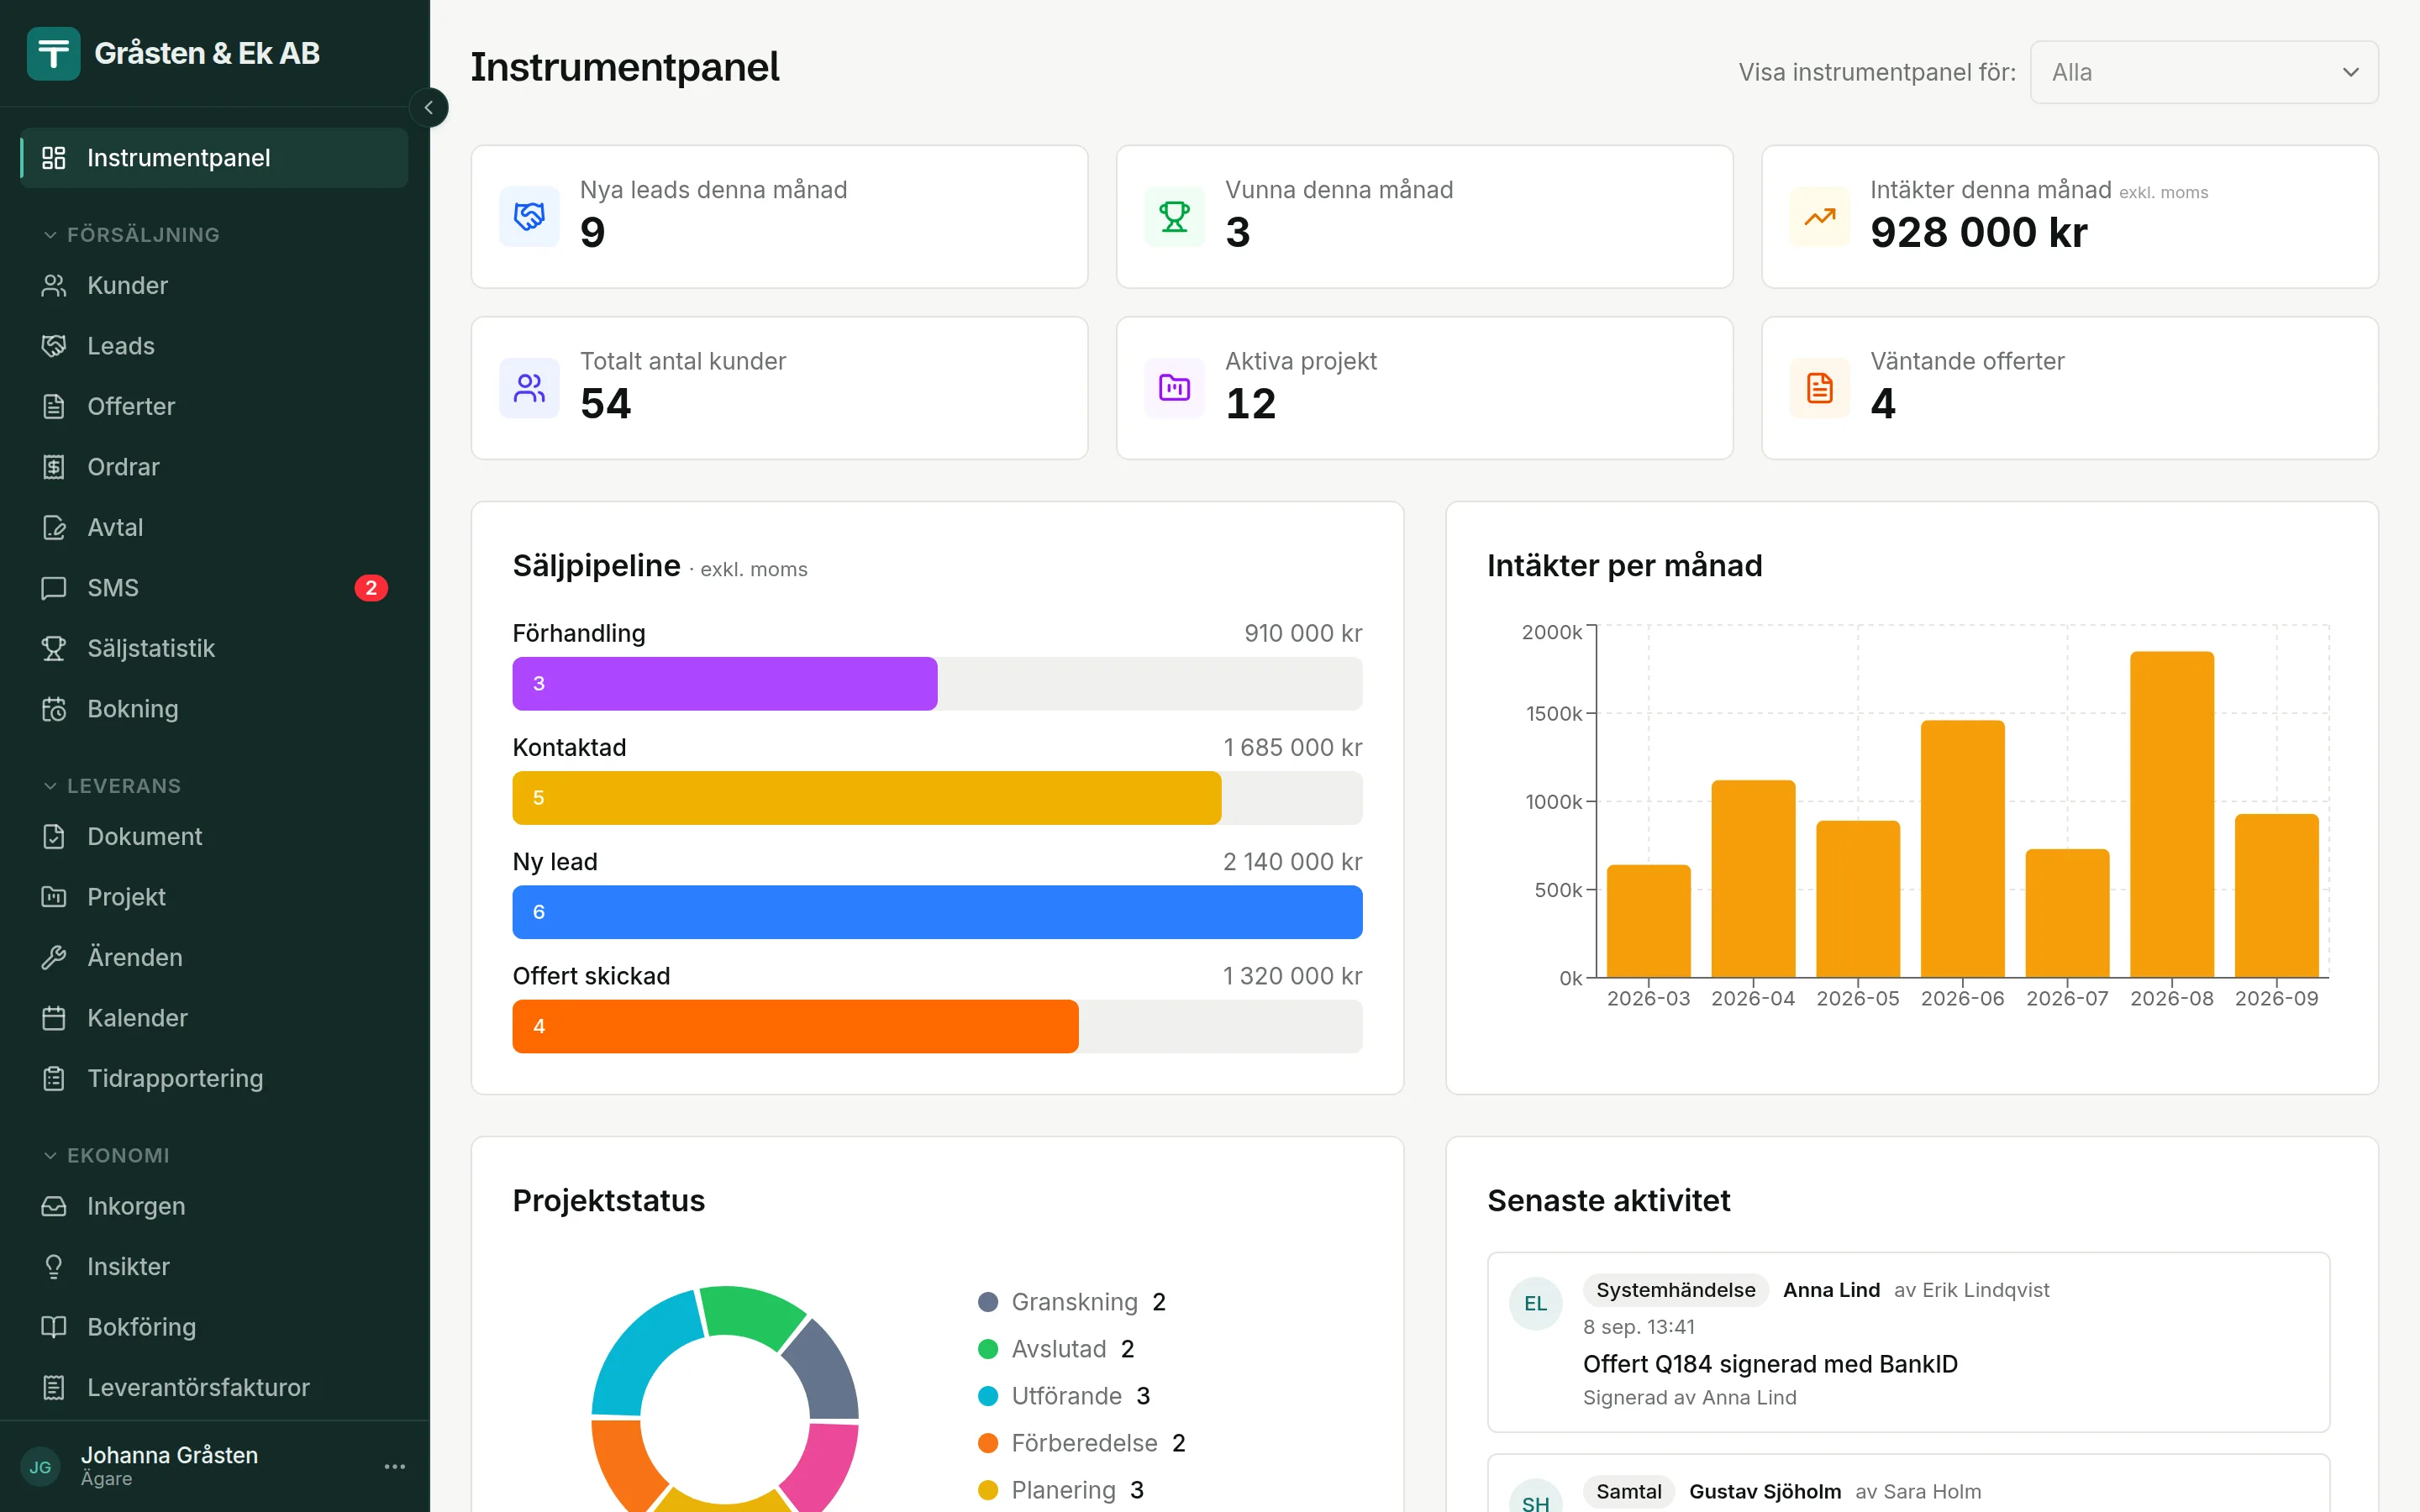2420x1512 pixels.
Task: Open the Visa instrumentpanel för dropdown
Action: click(x=2204, y=72)
